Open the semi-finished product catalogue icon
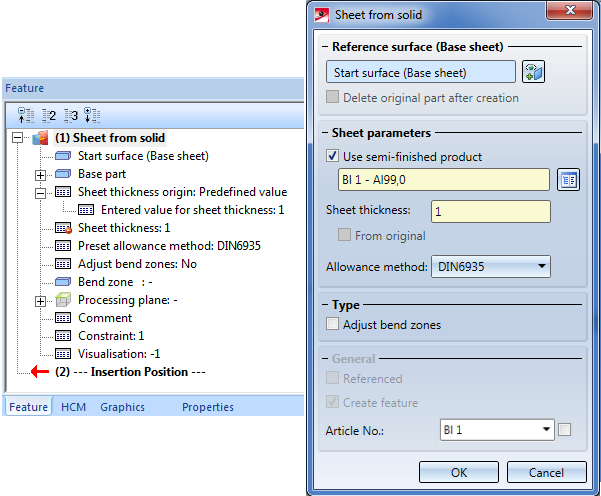 point(569,180)
